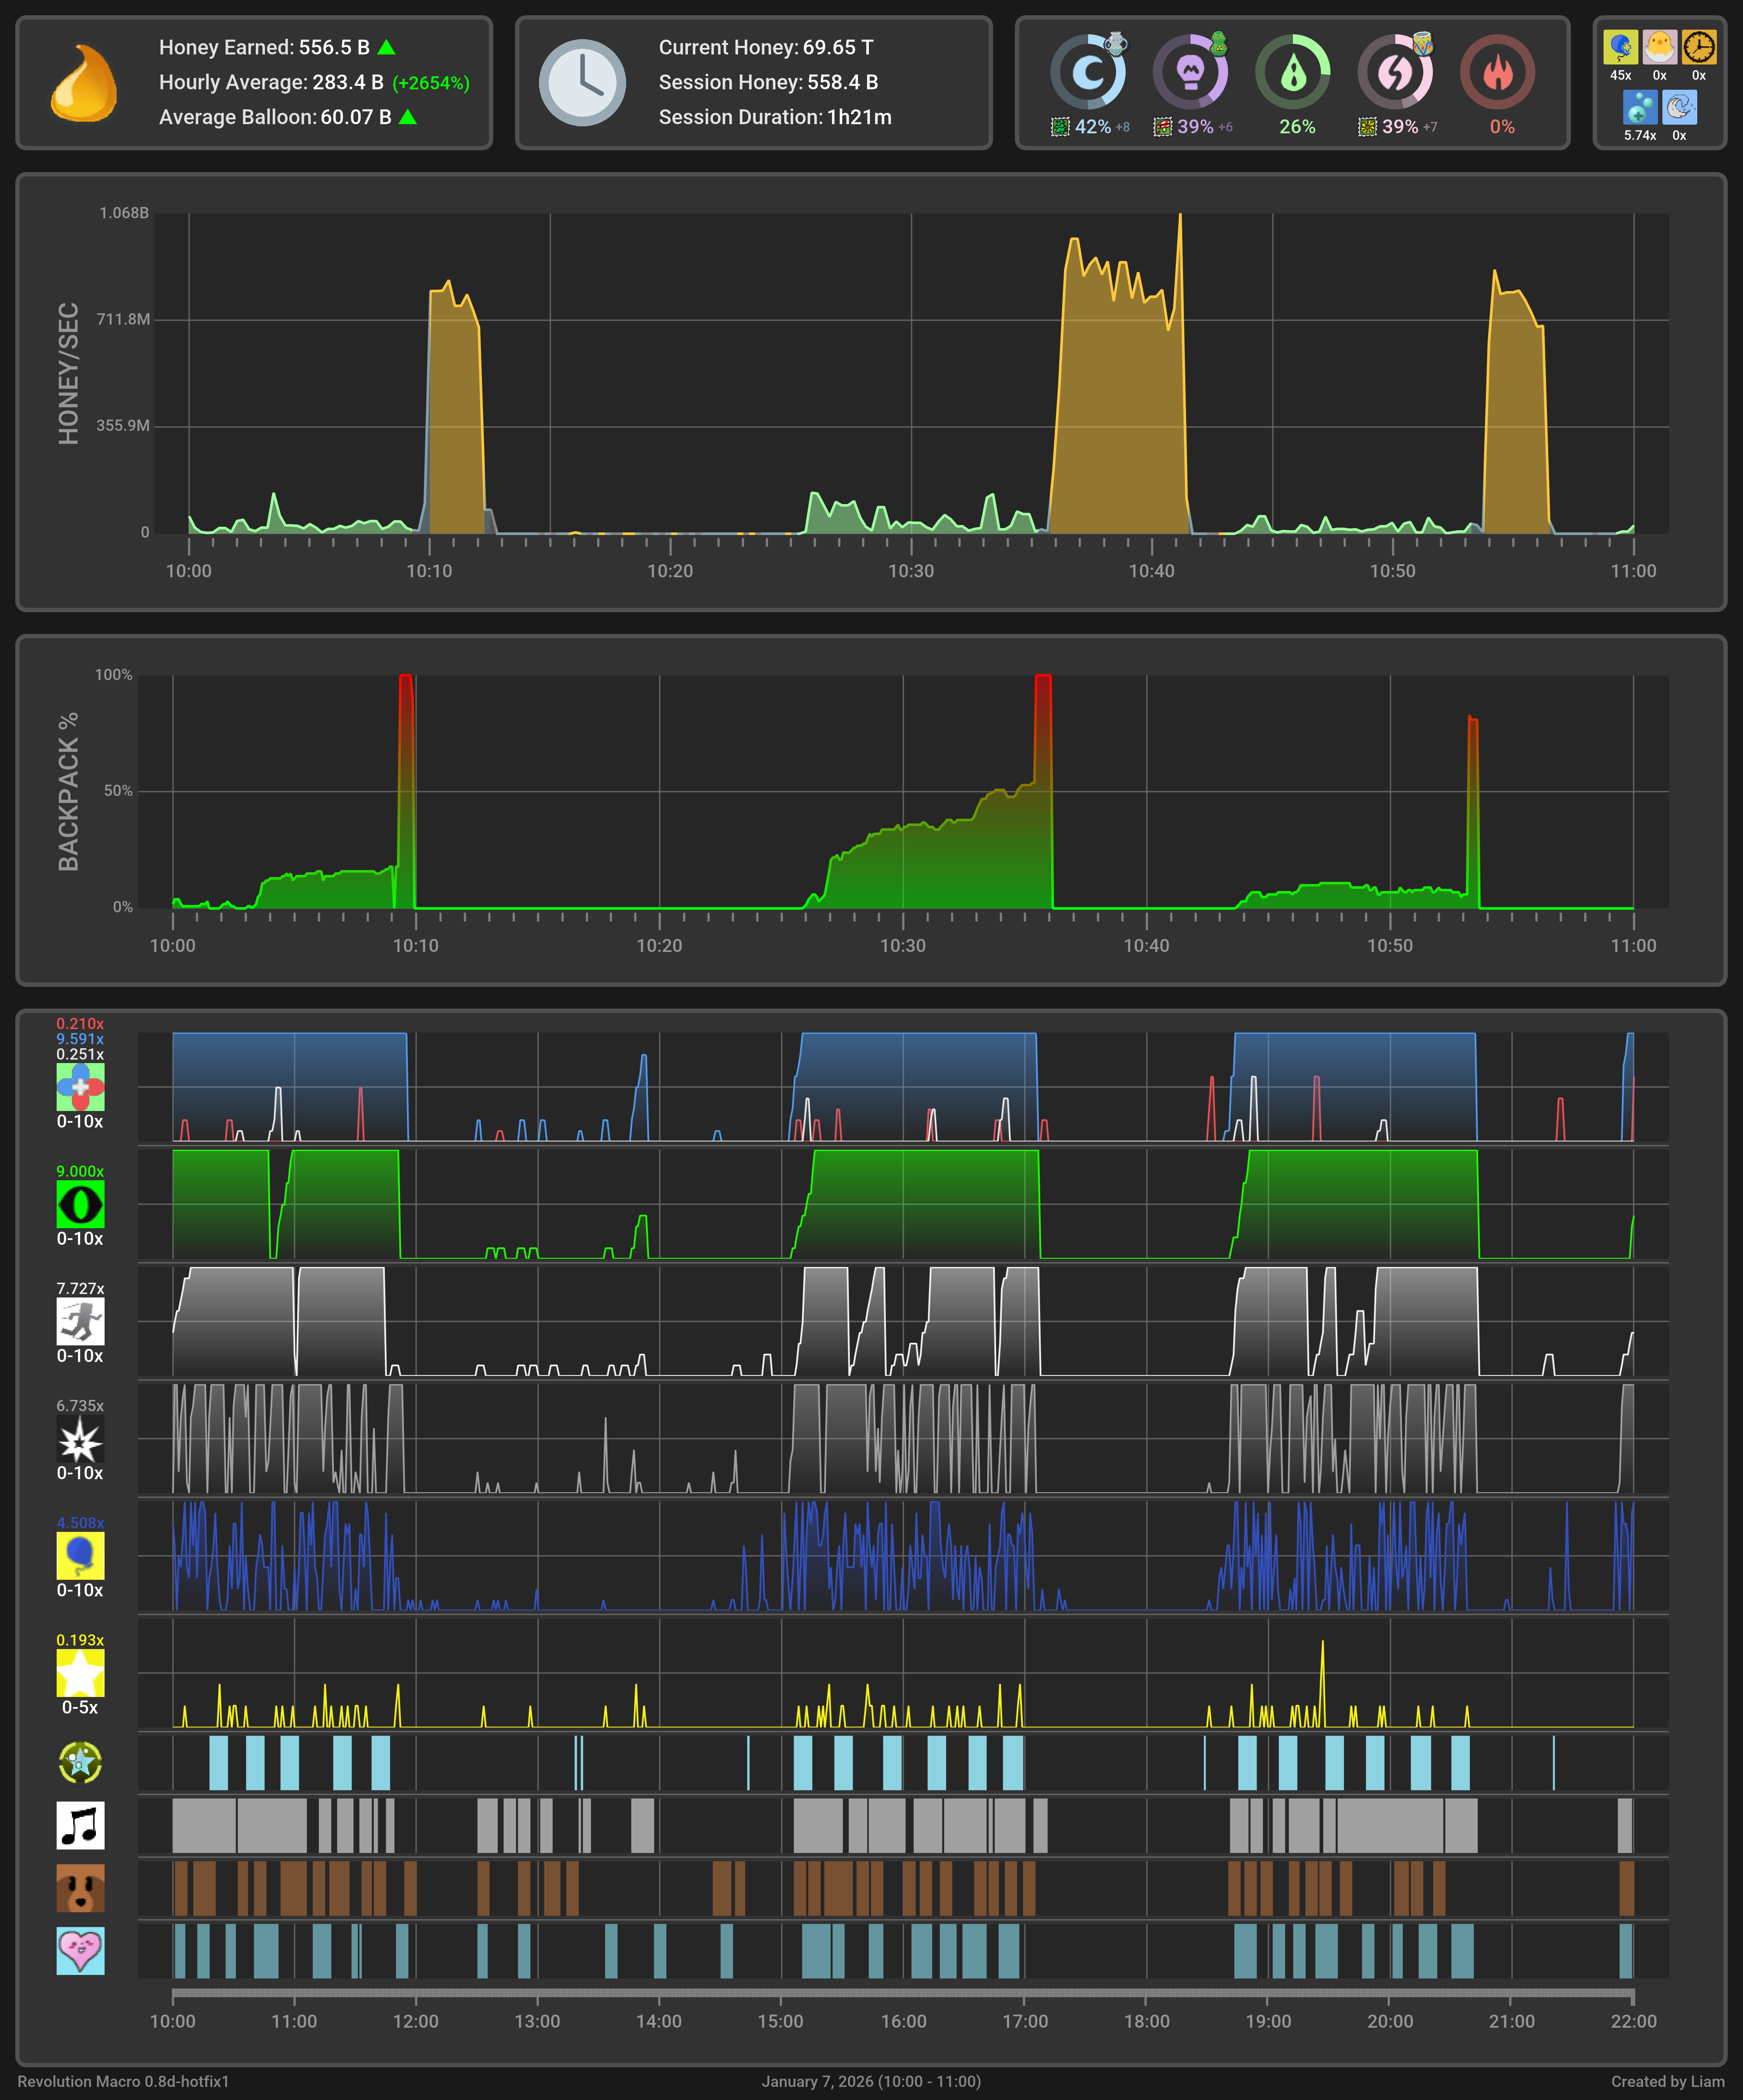Click the honey drop icon
Screen dimensions: 1743x2100
point(84,83)
